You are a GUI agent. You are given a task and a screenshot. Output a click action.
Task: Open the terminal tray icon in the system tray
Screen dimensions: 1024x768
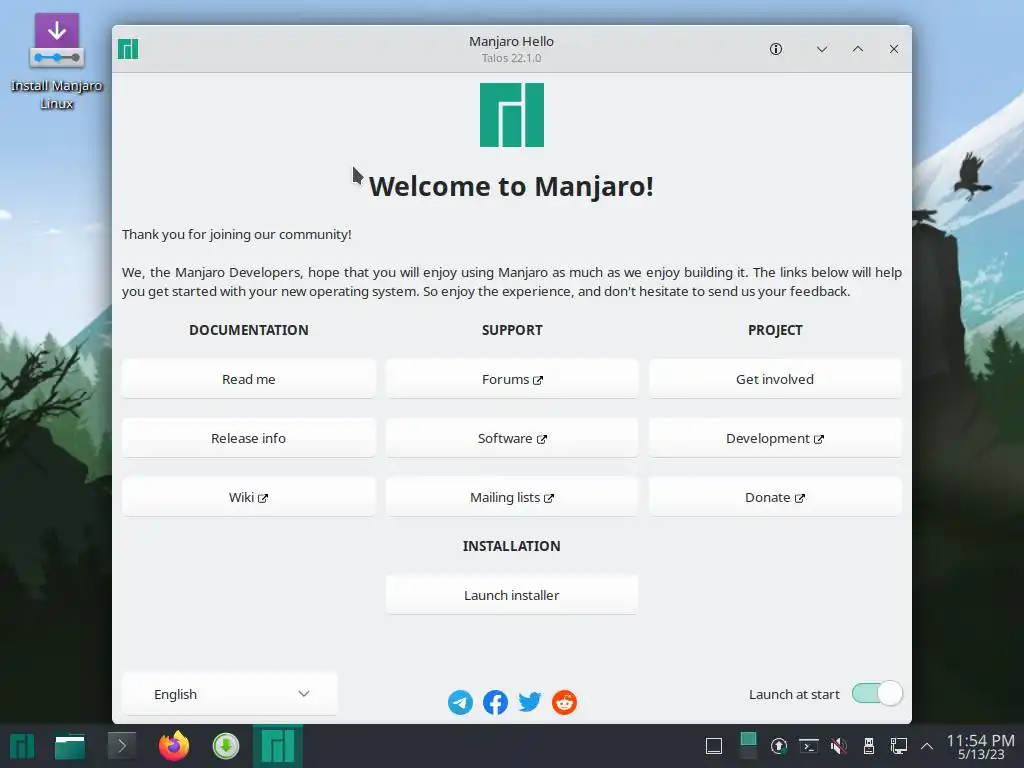pos(809,746)
